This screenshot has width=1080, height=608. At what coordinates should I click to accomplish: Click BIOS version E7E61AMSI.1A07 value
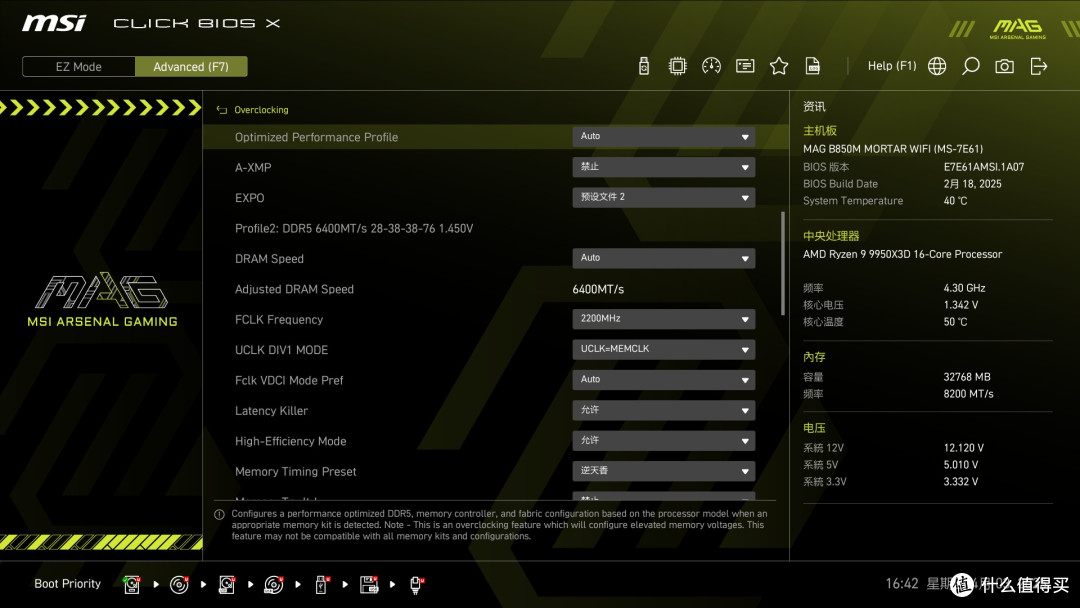click(x=984, y=167)
